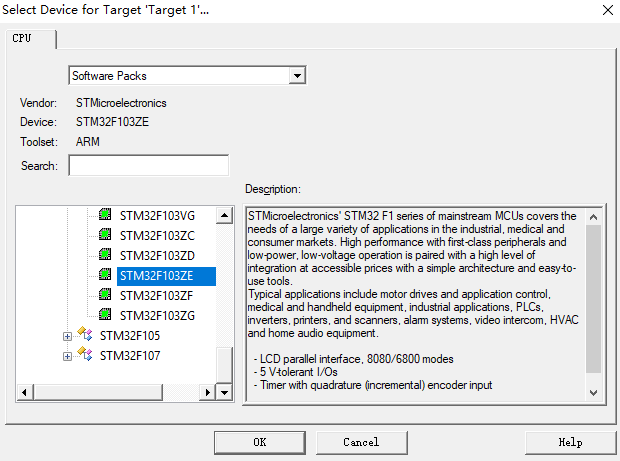Select STM32F103ZD device in tree

[157, 256]
